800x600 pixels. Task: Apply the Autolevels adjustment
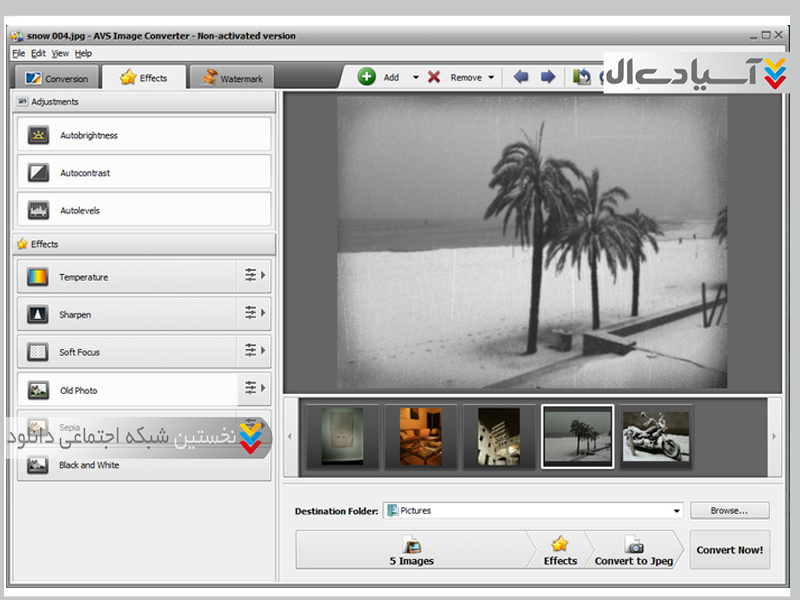(x=144, y=211)
